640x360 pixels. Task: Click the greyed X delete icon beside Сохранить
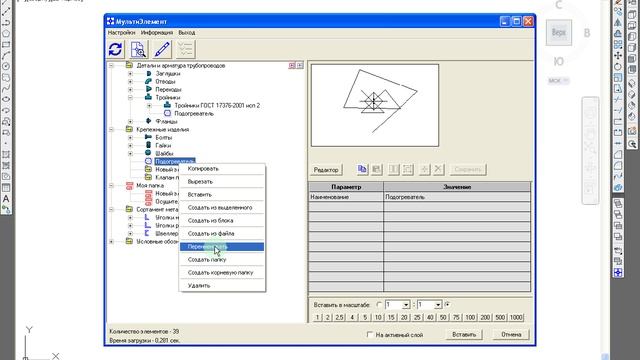click(438, 169)
